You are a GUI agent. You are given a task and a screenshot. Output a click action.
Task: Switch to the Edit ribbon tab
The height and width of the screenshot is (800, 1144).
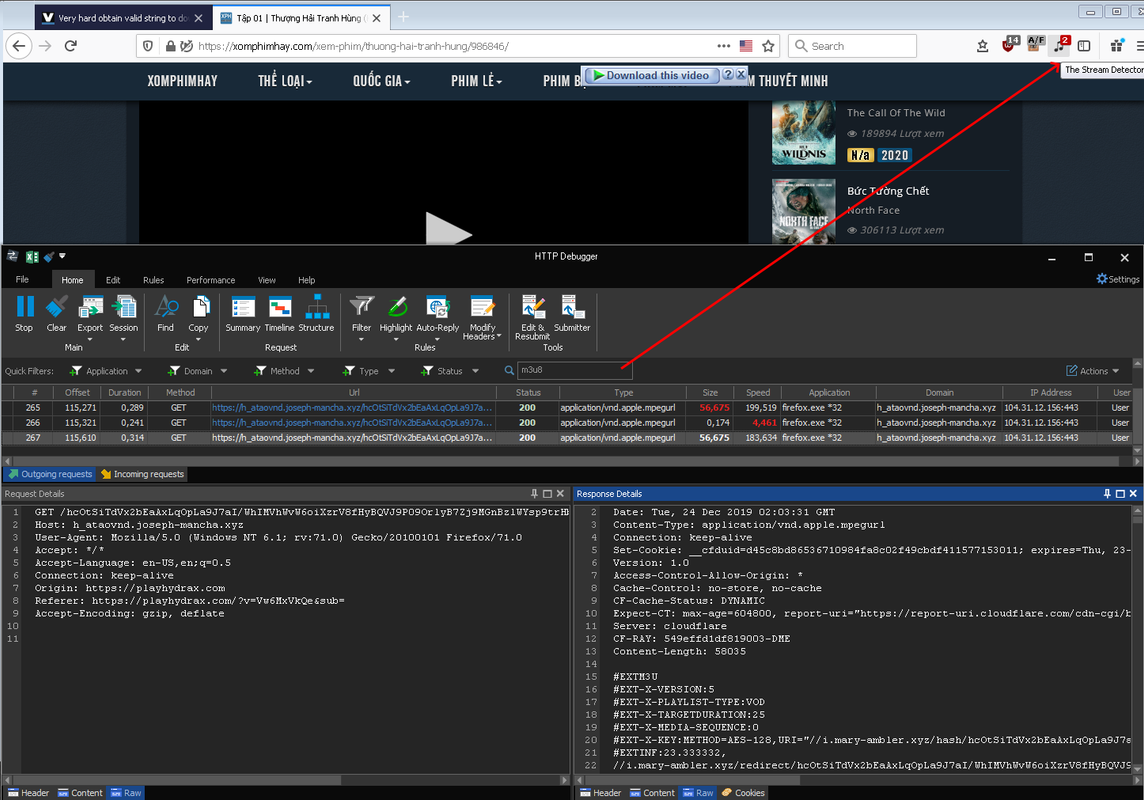113,280
